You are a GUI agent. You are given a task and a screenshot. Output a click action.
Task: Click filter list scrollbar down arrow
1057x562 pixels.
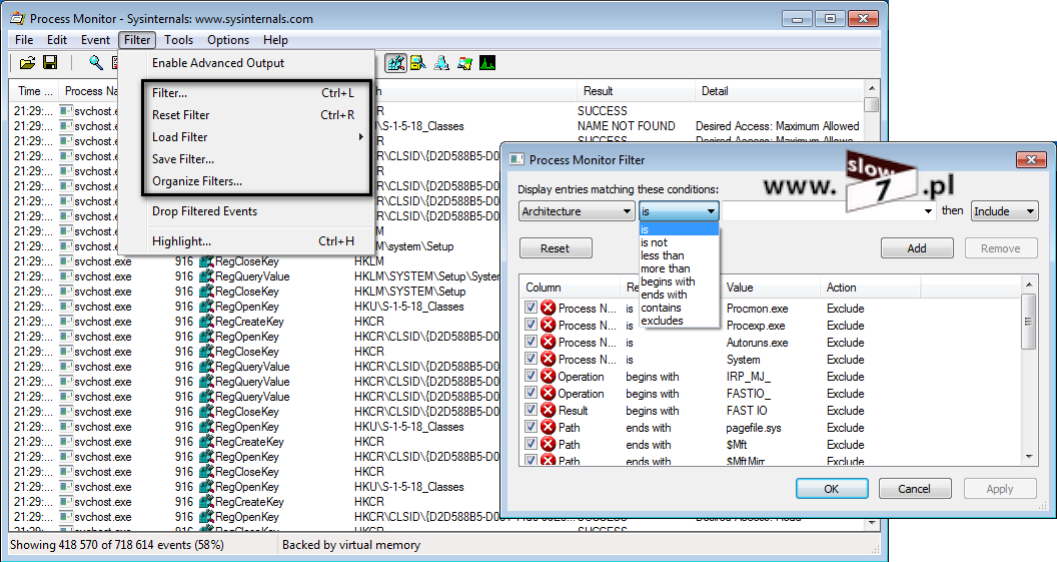point(1028,457)
